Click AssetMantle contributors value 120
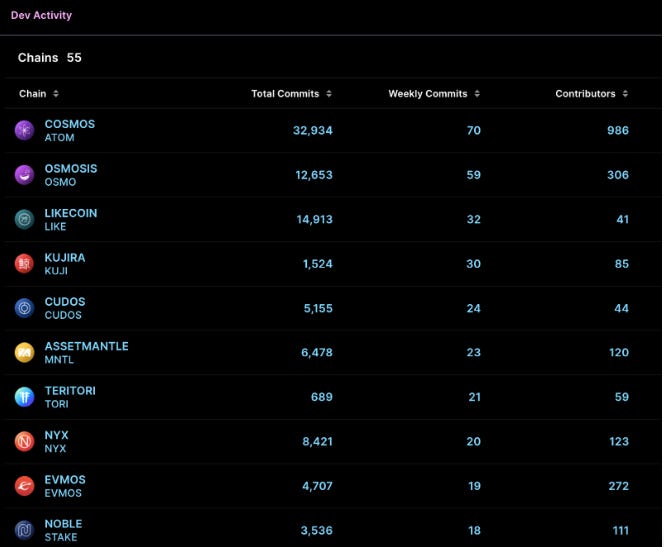This screenshot has width=664, height=547. (x=619, y=352)
